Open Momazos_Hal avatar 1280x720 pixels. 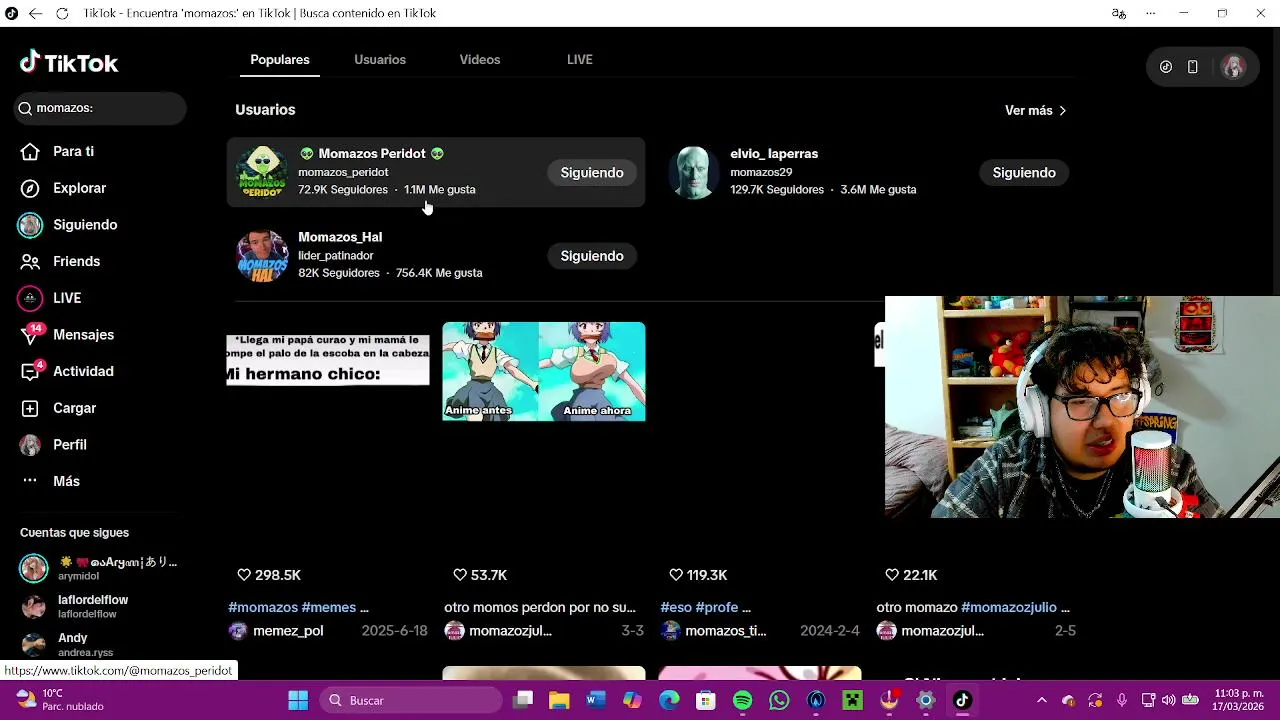point(262,255)
